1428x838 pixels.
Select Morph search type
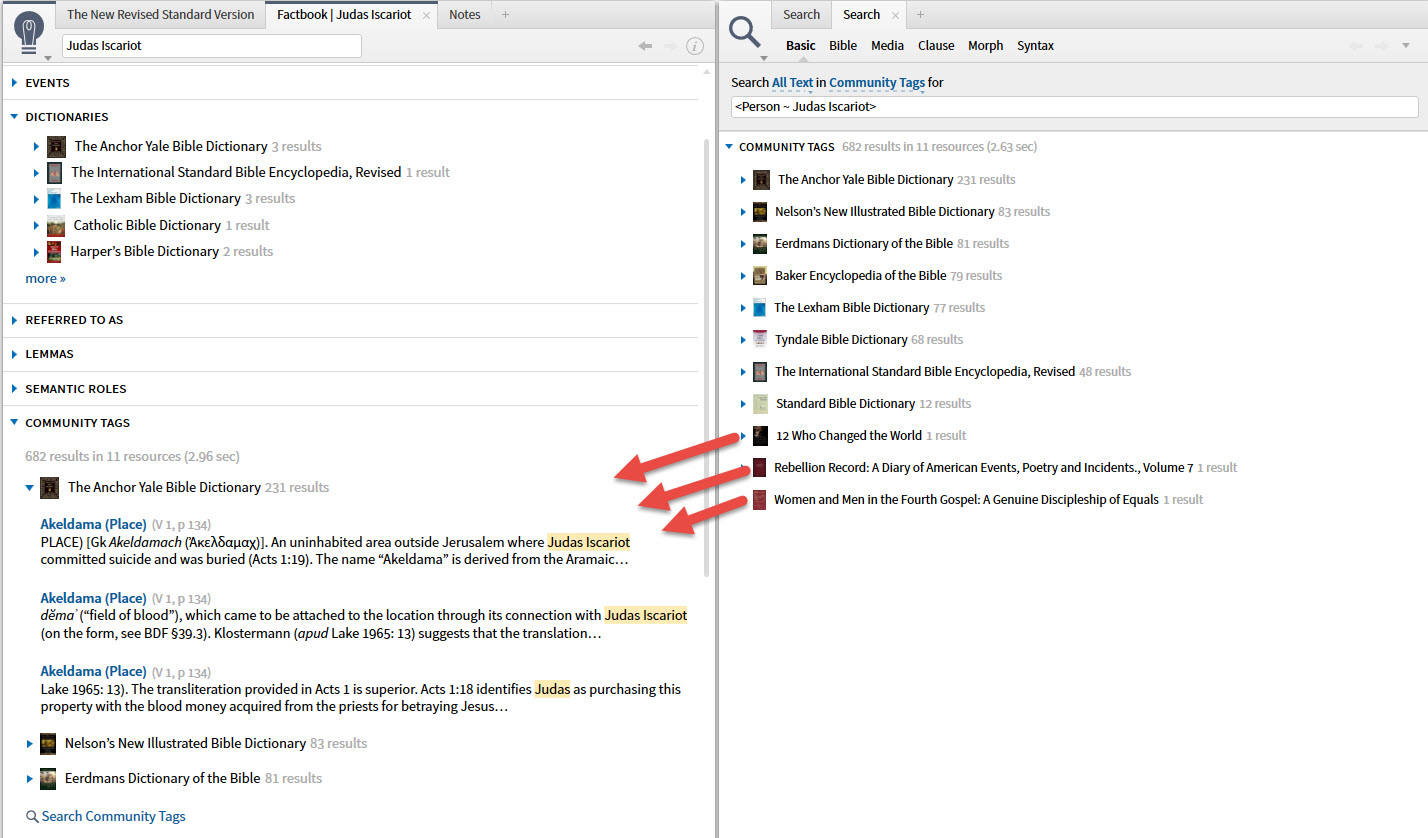(985, 46)
